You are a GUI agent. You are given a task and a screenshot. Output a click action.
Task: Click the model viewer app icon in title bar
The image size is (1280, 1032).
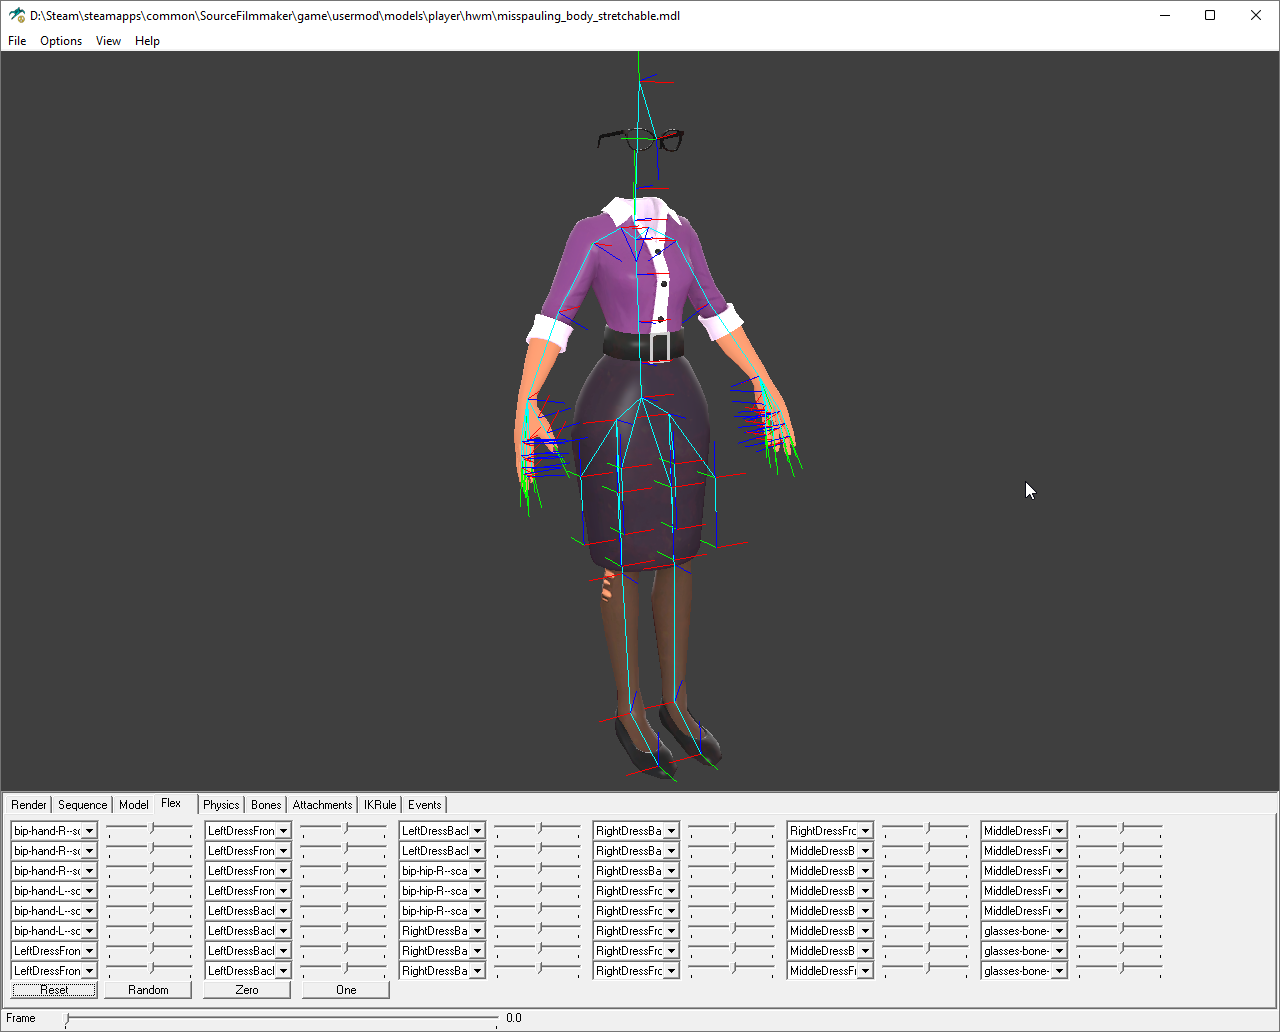pyautogui.click(x=17, y=16)
